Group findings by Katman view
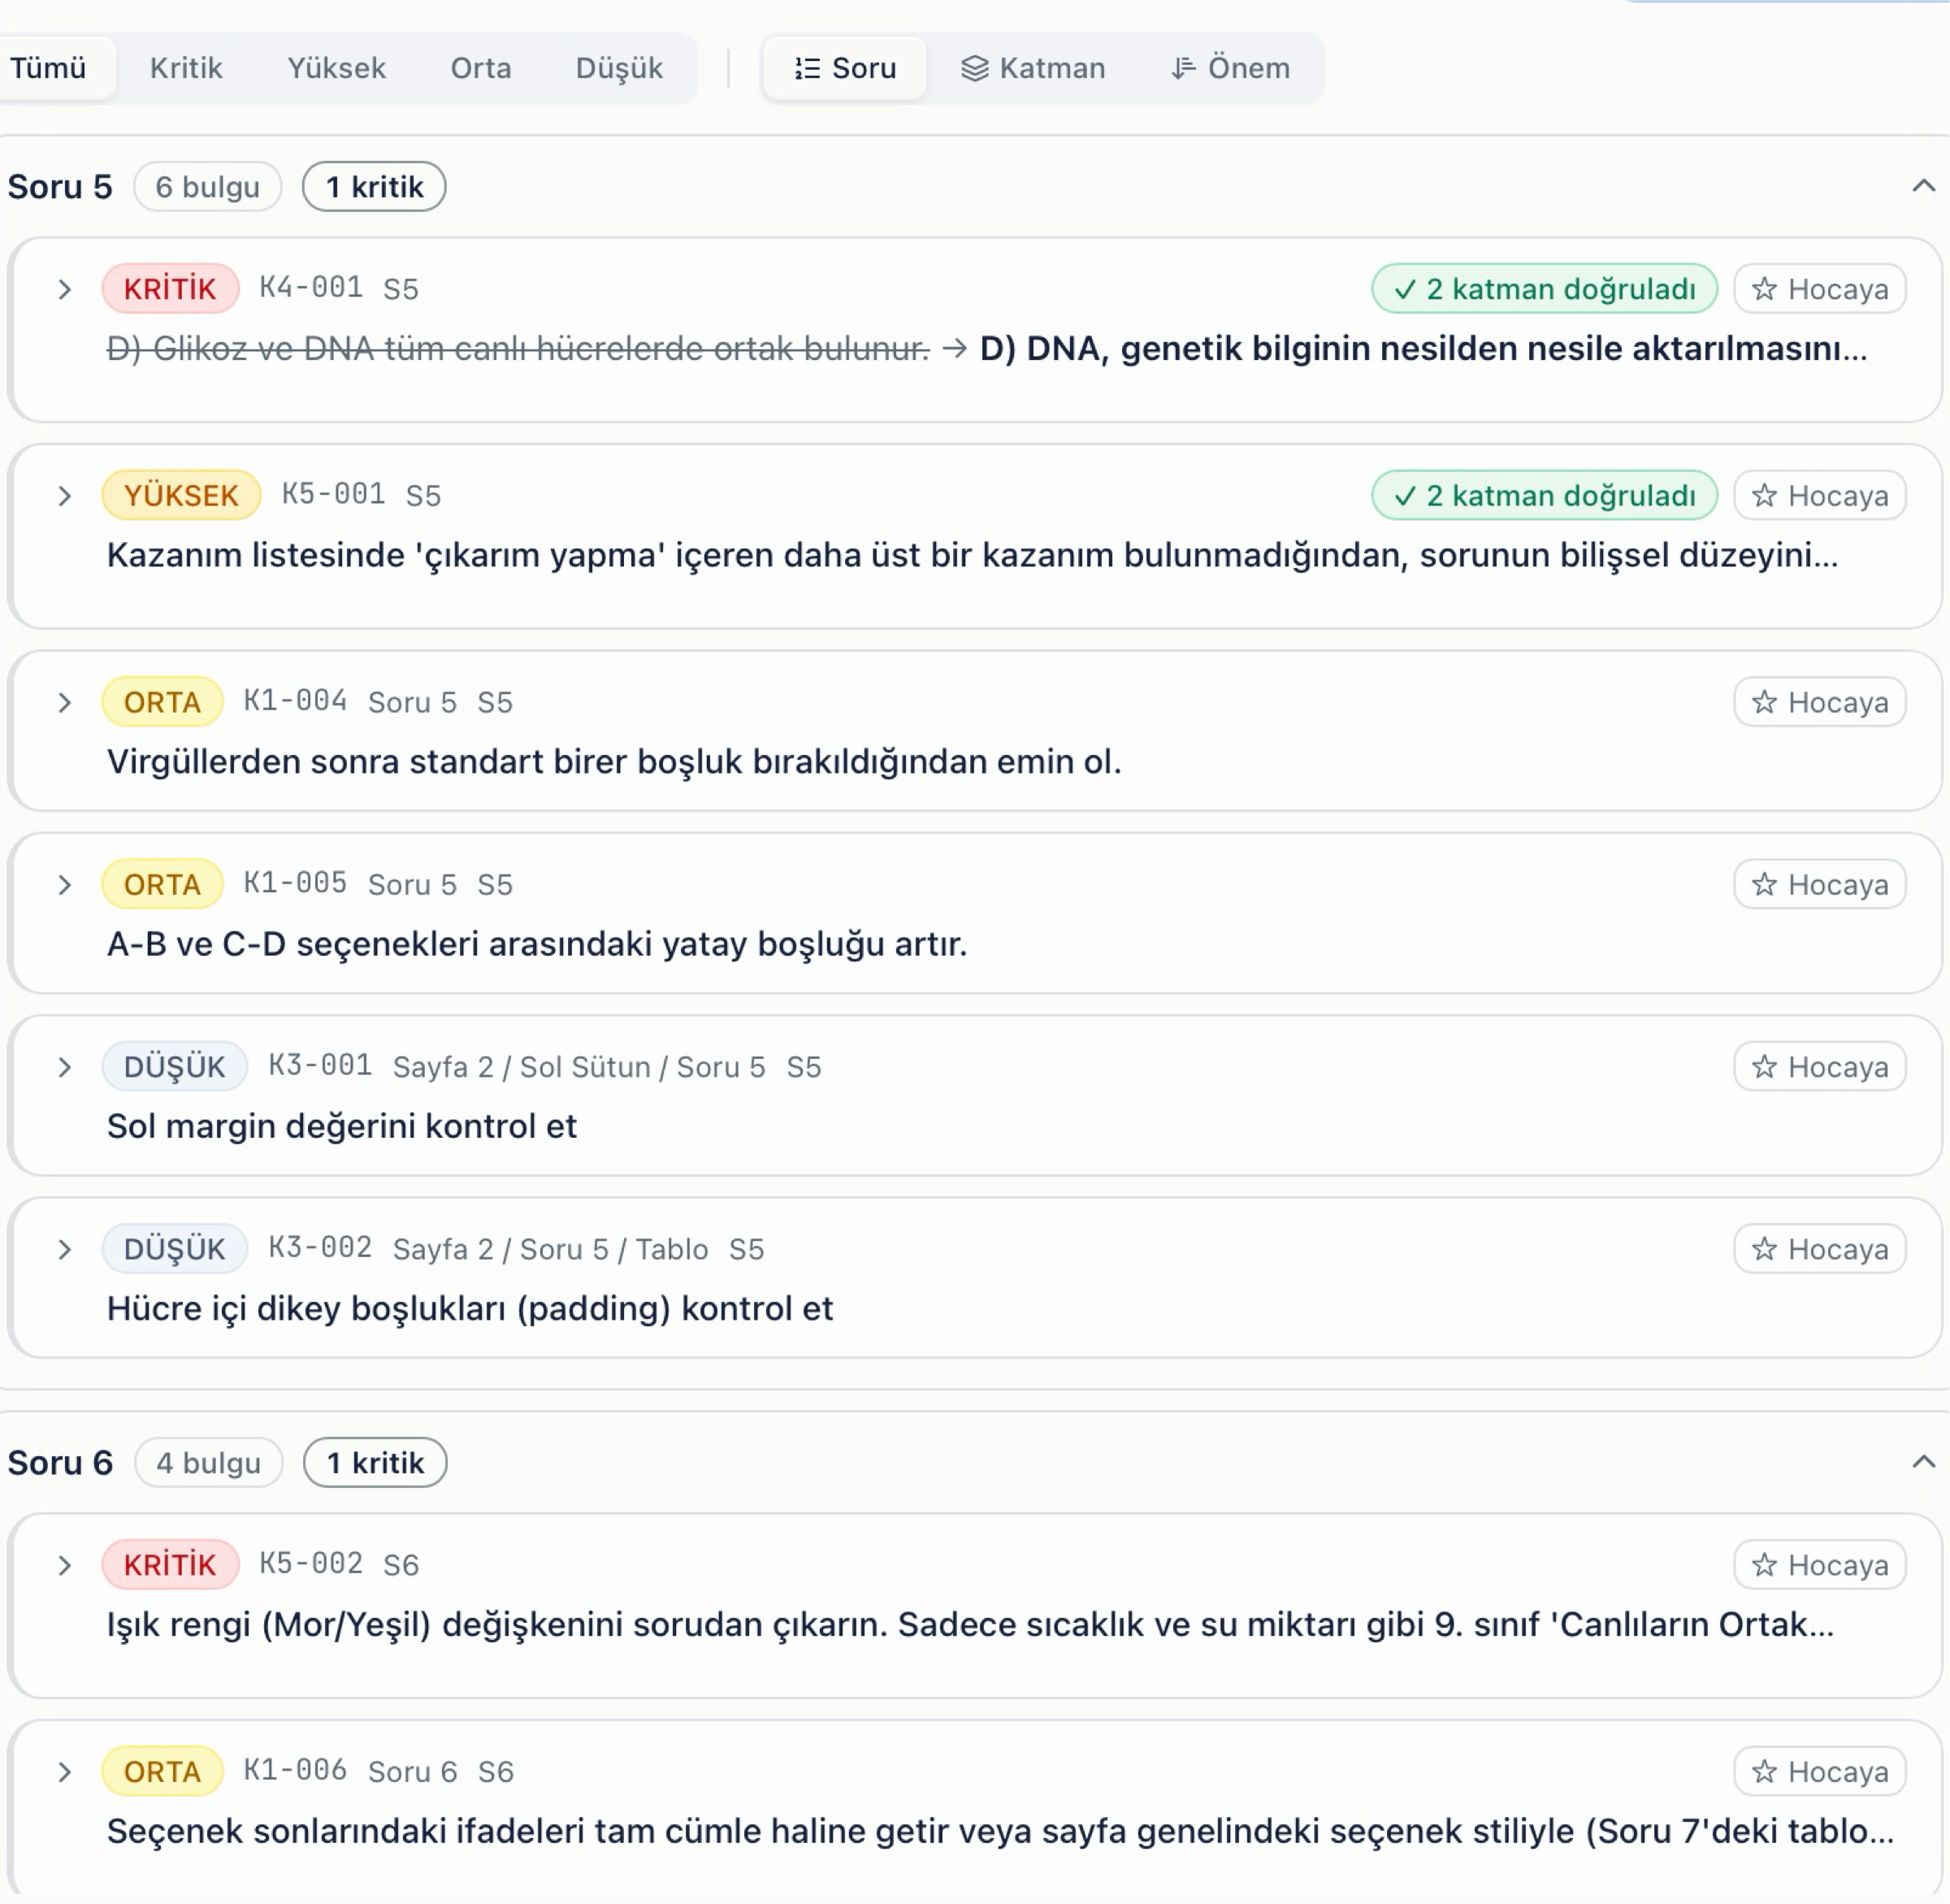Viewport: 1950px width, 1904px height. pos(1033,68)
